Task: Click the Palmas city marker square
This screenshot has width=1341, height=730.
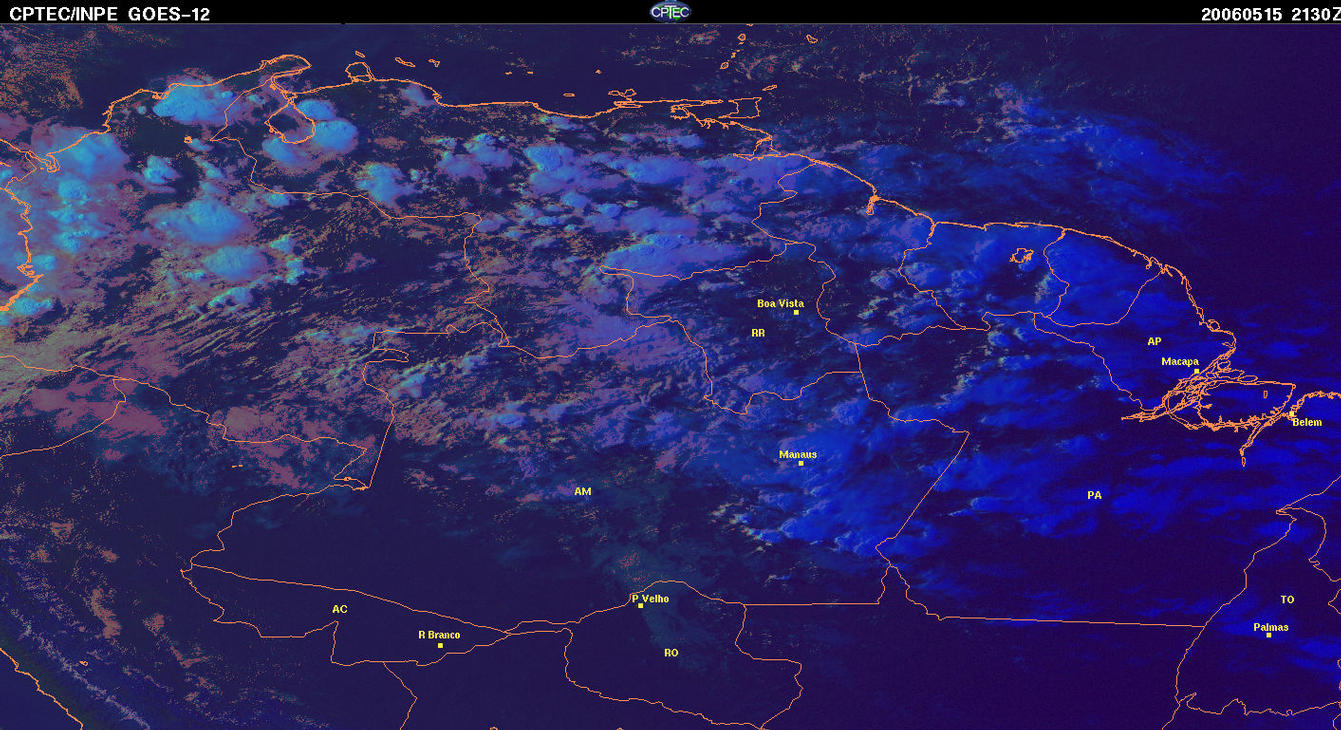Action: 1268,636
